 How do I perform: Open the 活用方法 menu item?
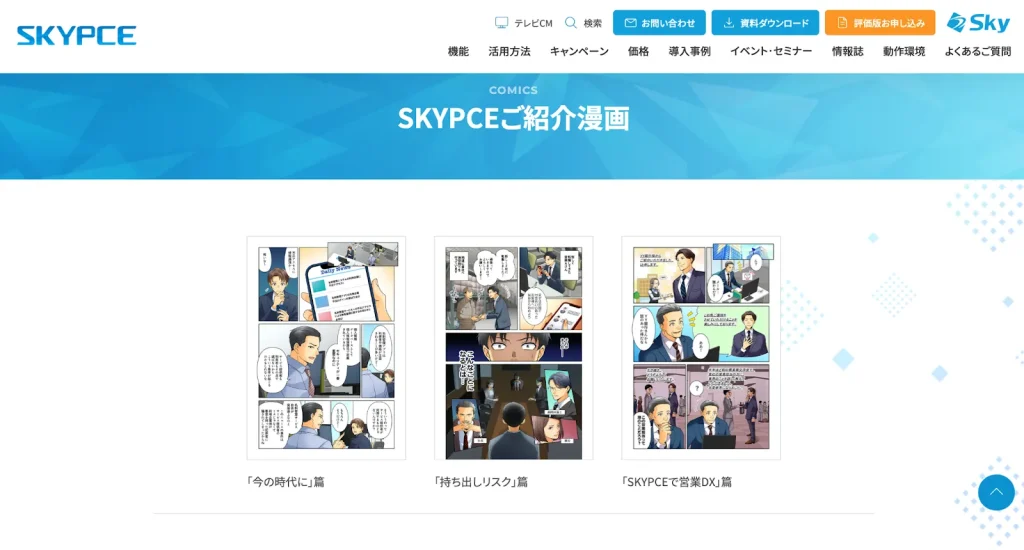[x=509, y=51]
